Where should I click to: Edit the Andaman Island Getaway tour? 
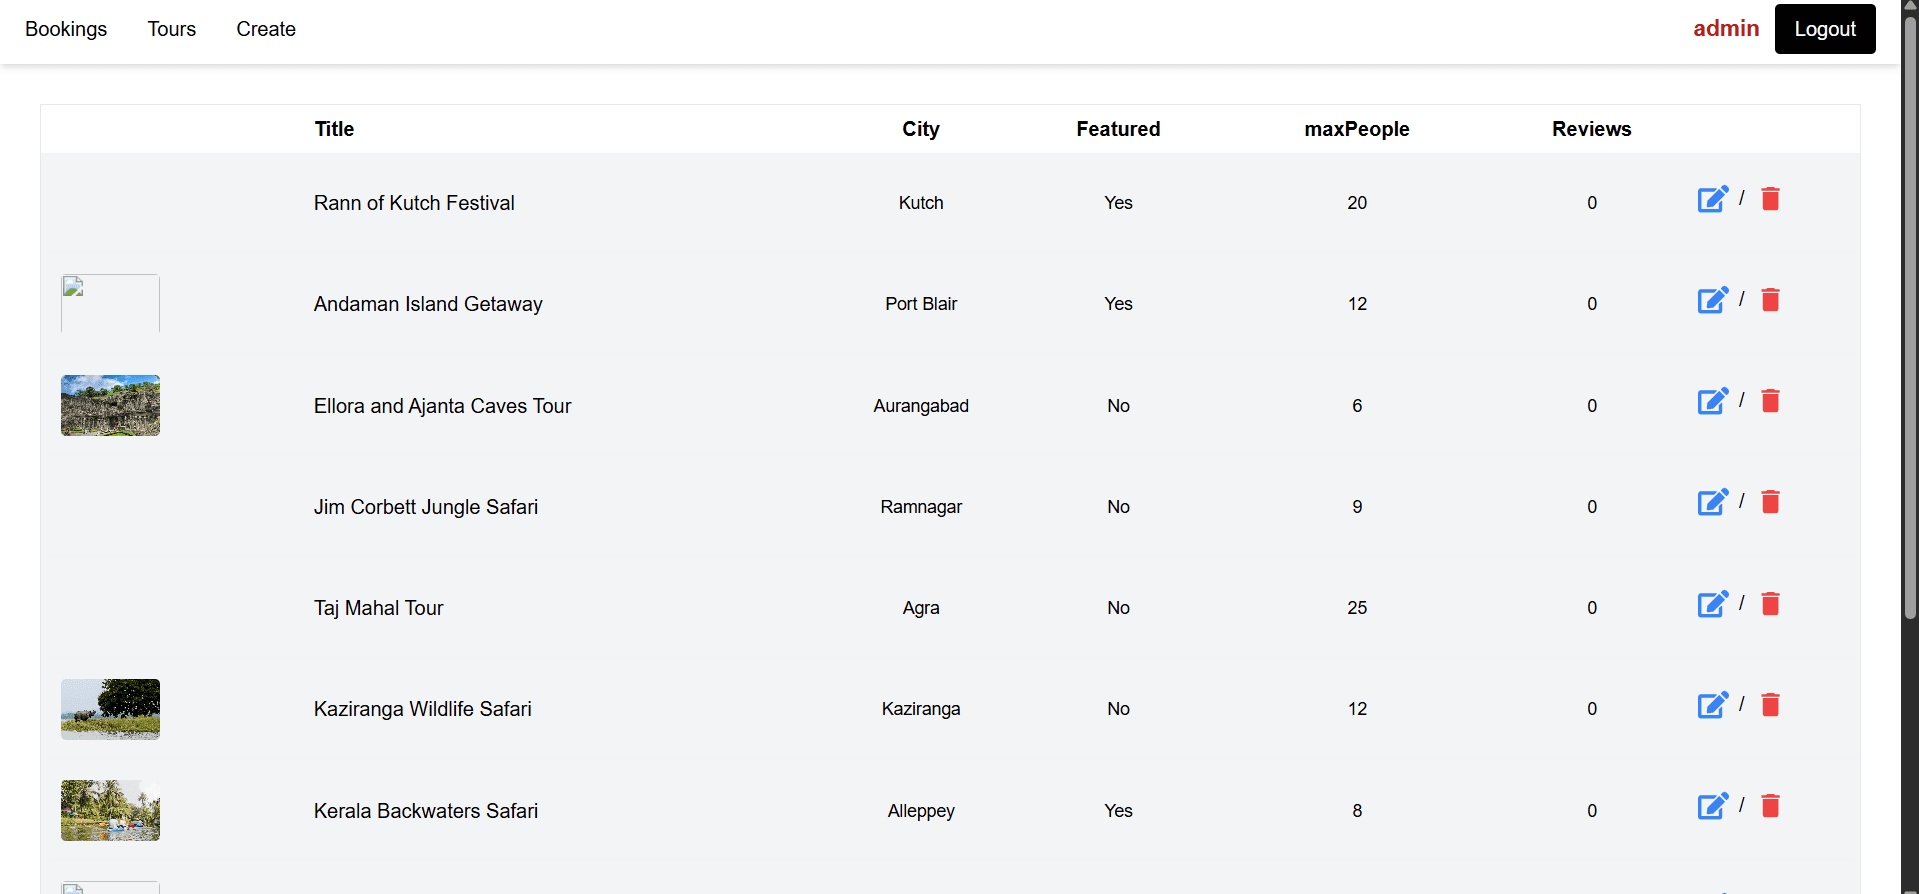pyautogui.click(x=1713, y=300)
